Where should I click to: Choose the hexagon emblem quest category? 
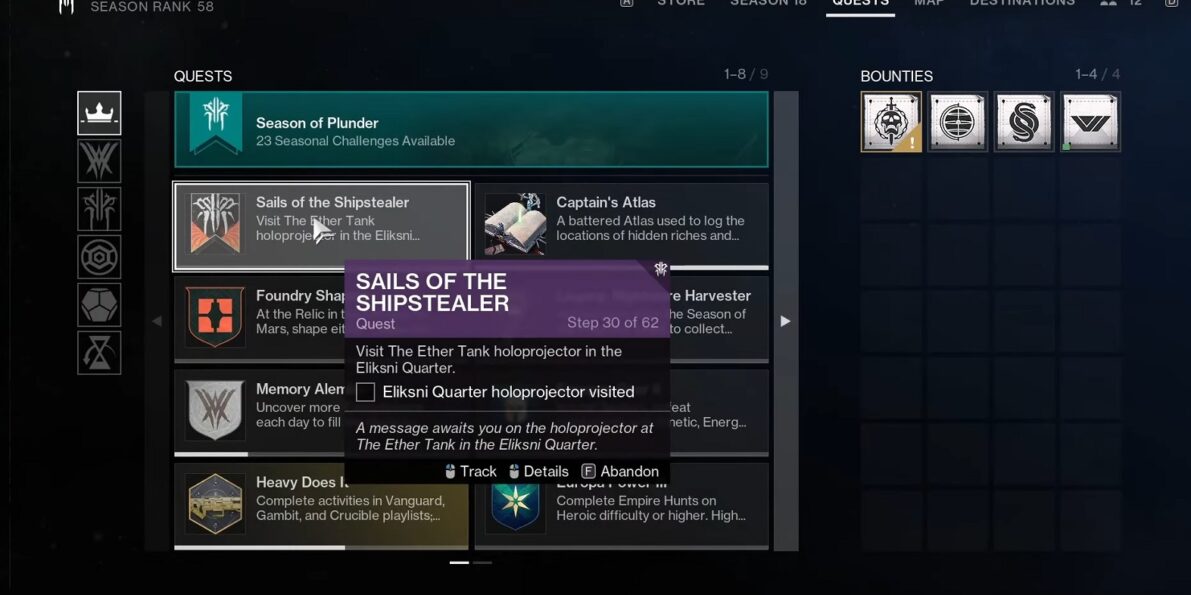point(99,257)
